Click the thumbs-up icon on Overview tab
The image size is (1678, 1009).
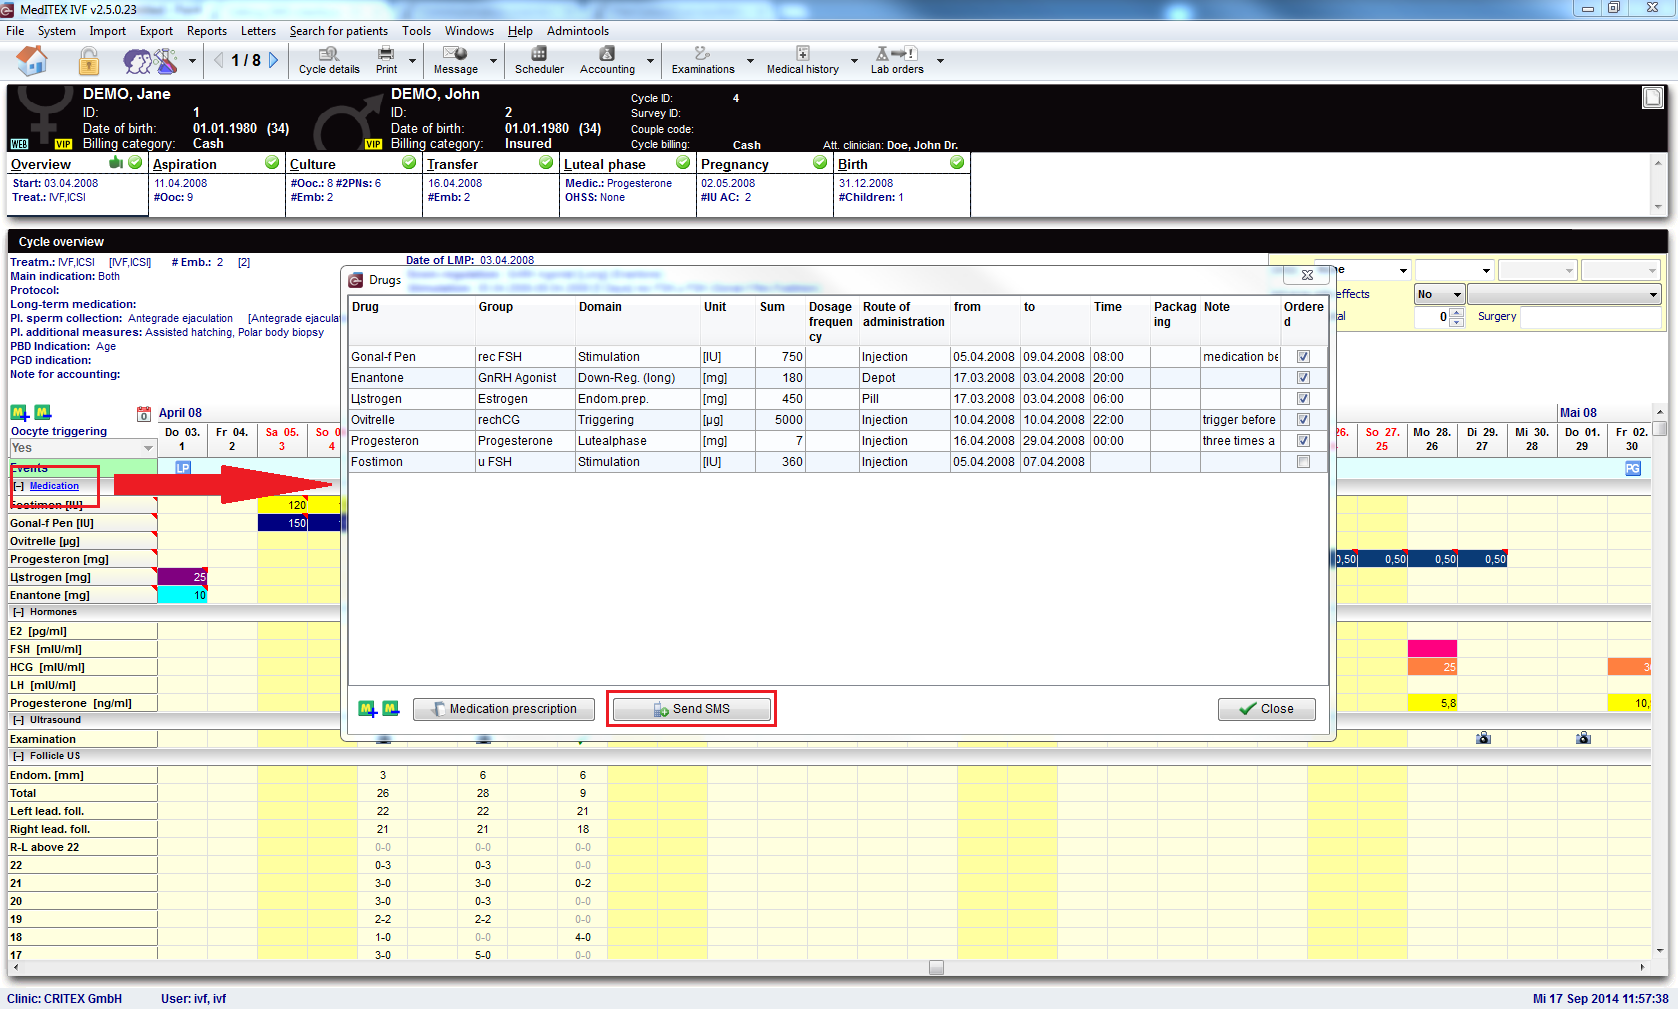point(116,162)
